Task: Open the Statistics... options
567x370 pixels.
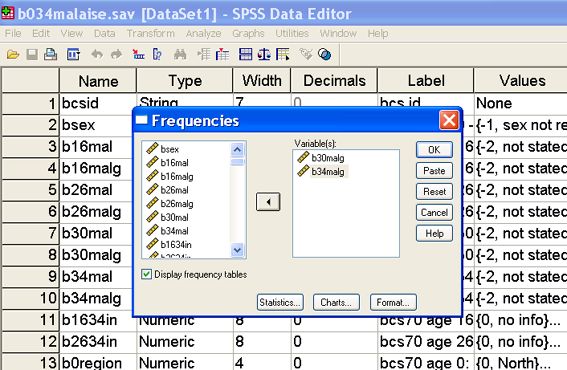Action: click(280, 302)
